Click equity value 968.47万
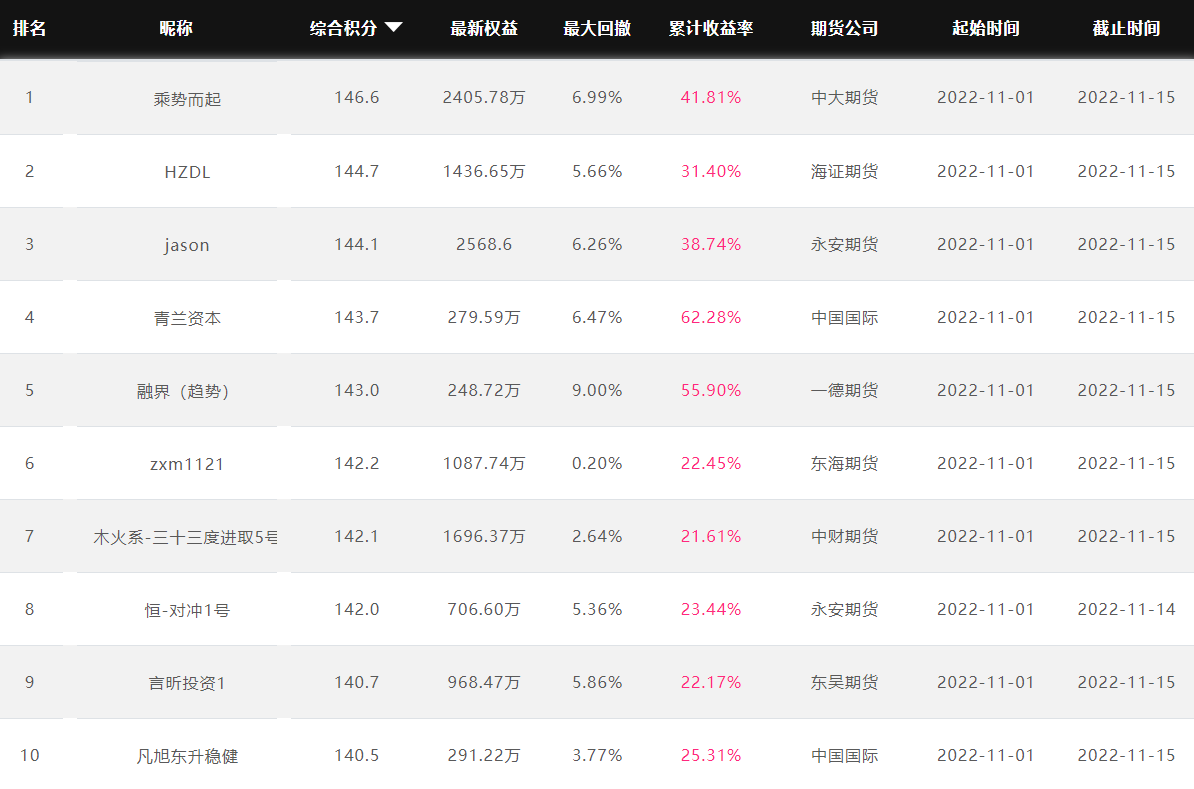Image resolution: width=1194 pixels, height=789 pixels. pos(484,683)
